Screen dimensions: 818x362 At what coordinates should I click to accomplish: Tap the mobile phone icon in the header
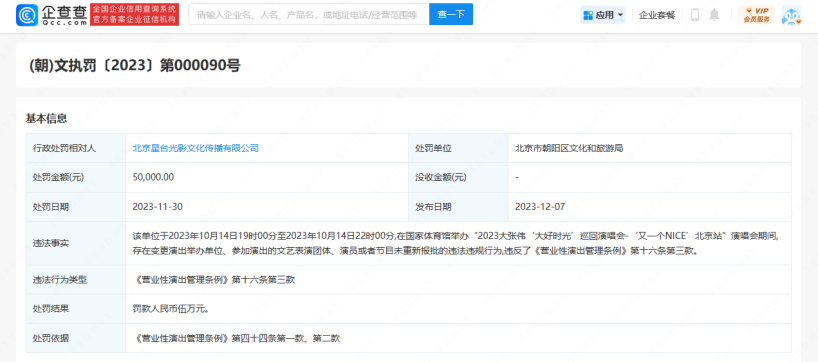pyautogui.click(x=694, y=15)
